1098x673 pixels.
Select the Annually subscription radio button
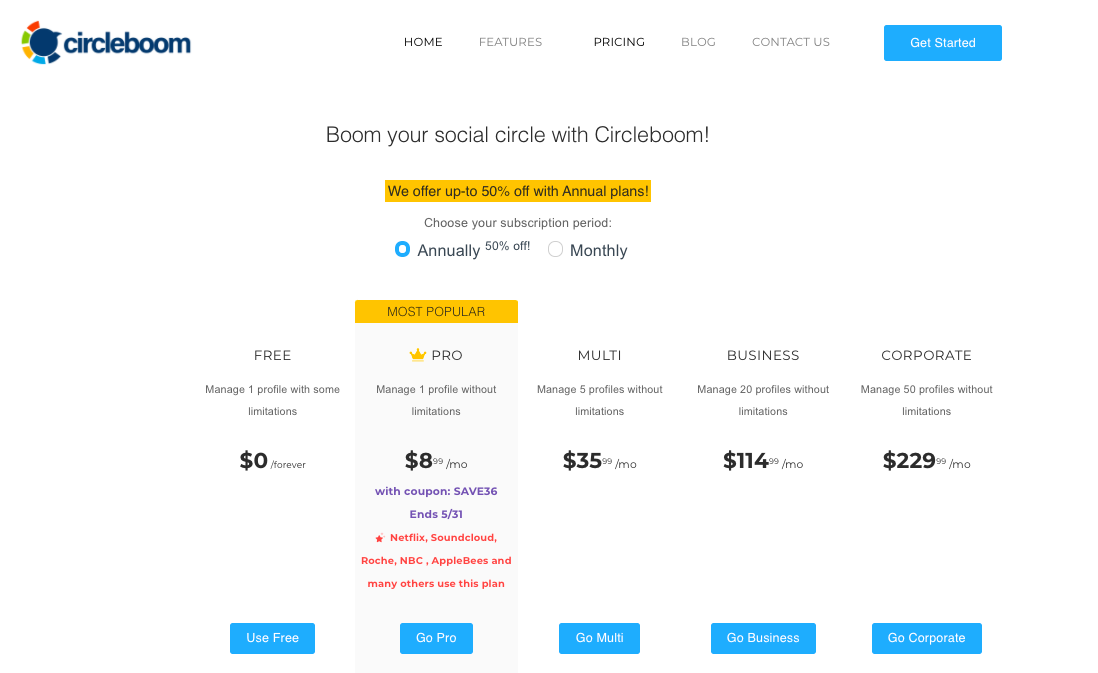coord(402,248)
